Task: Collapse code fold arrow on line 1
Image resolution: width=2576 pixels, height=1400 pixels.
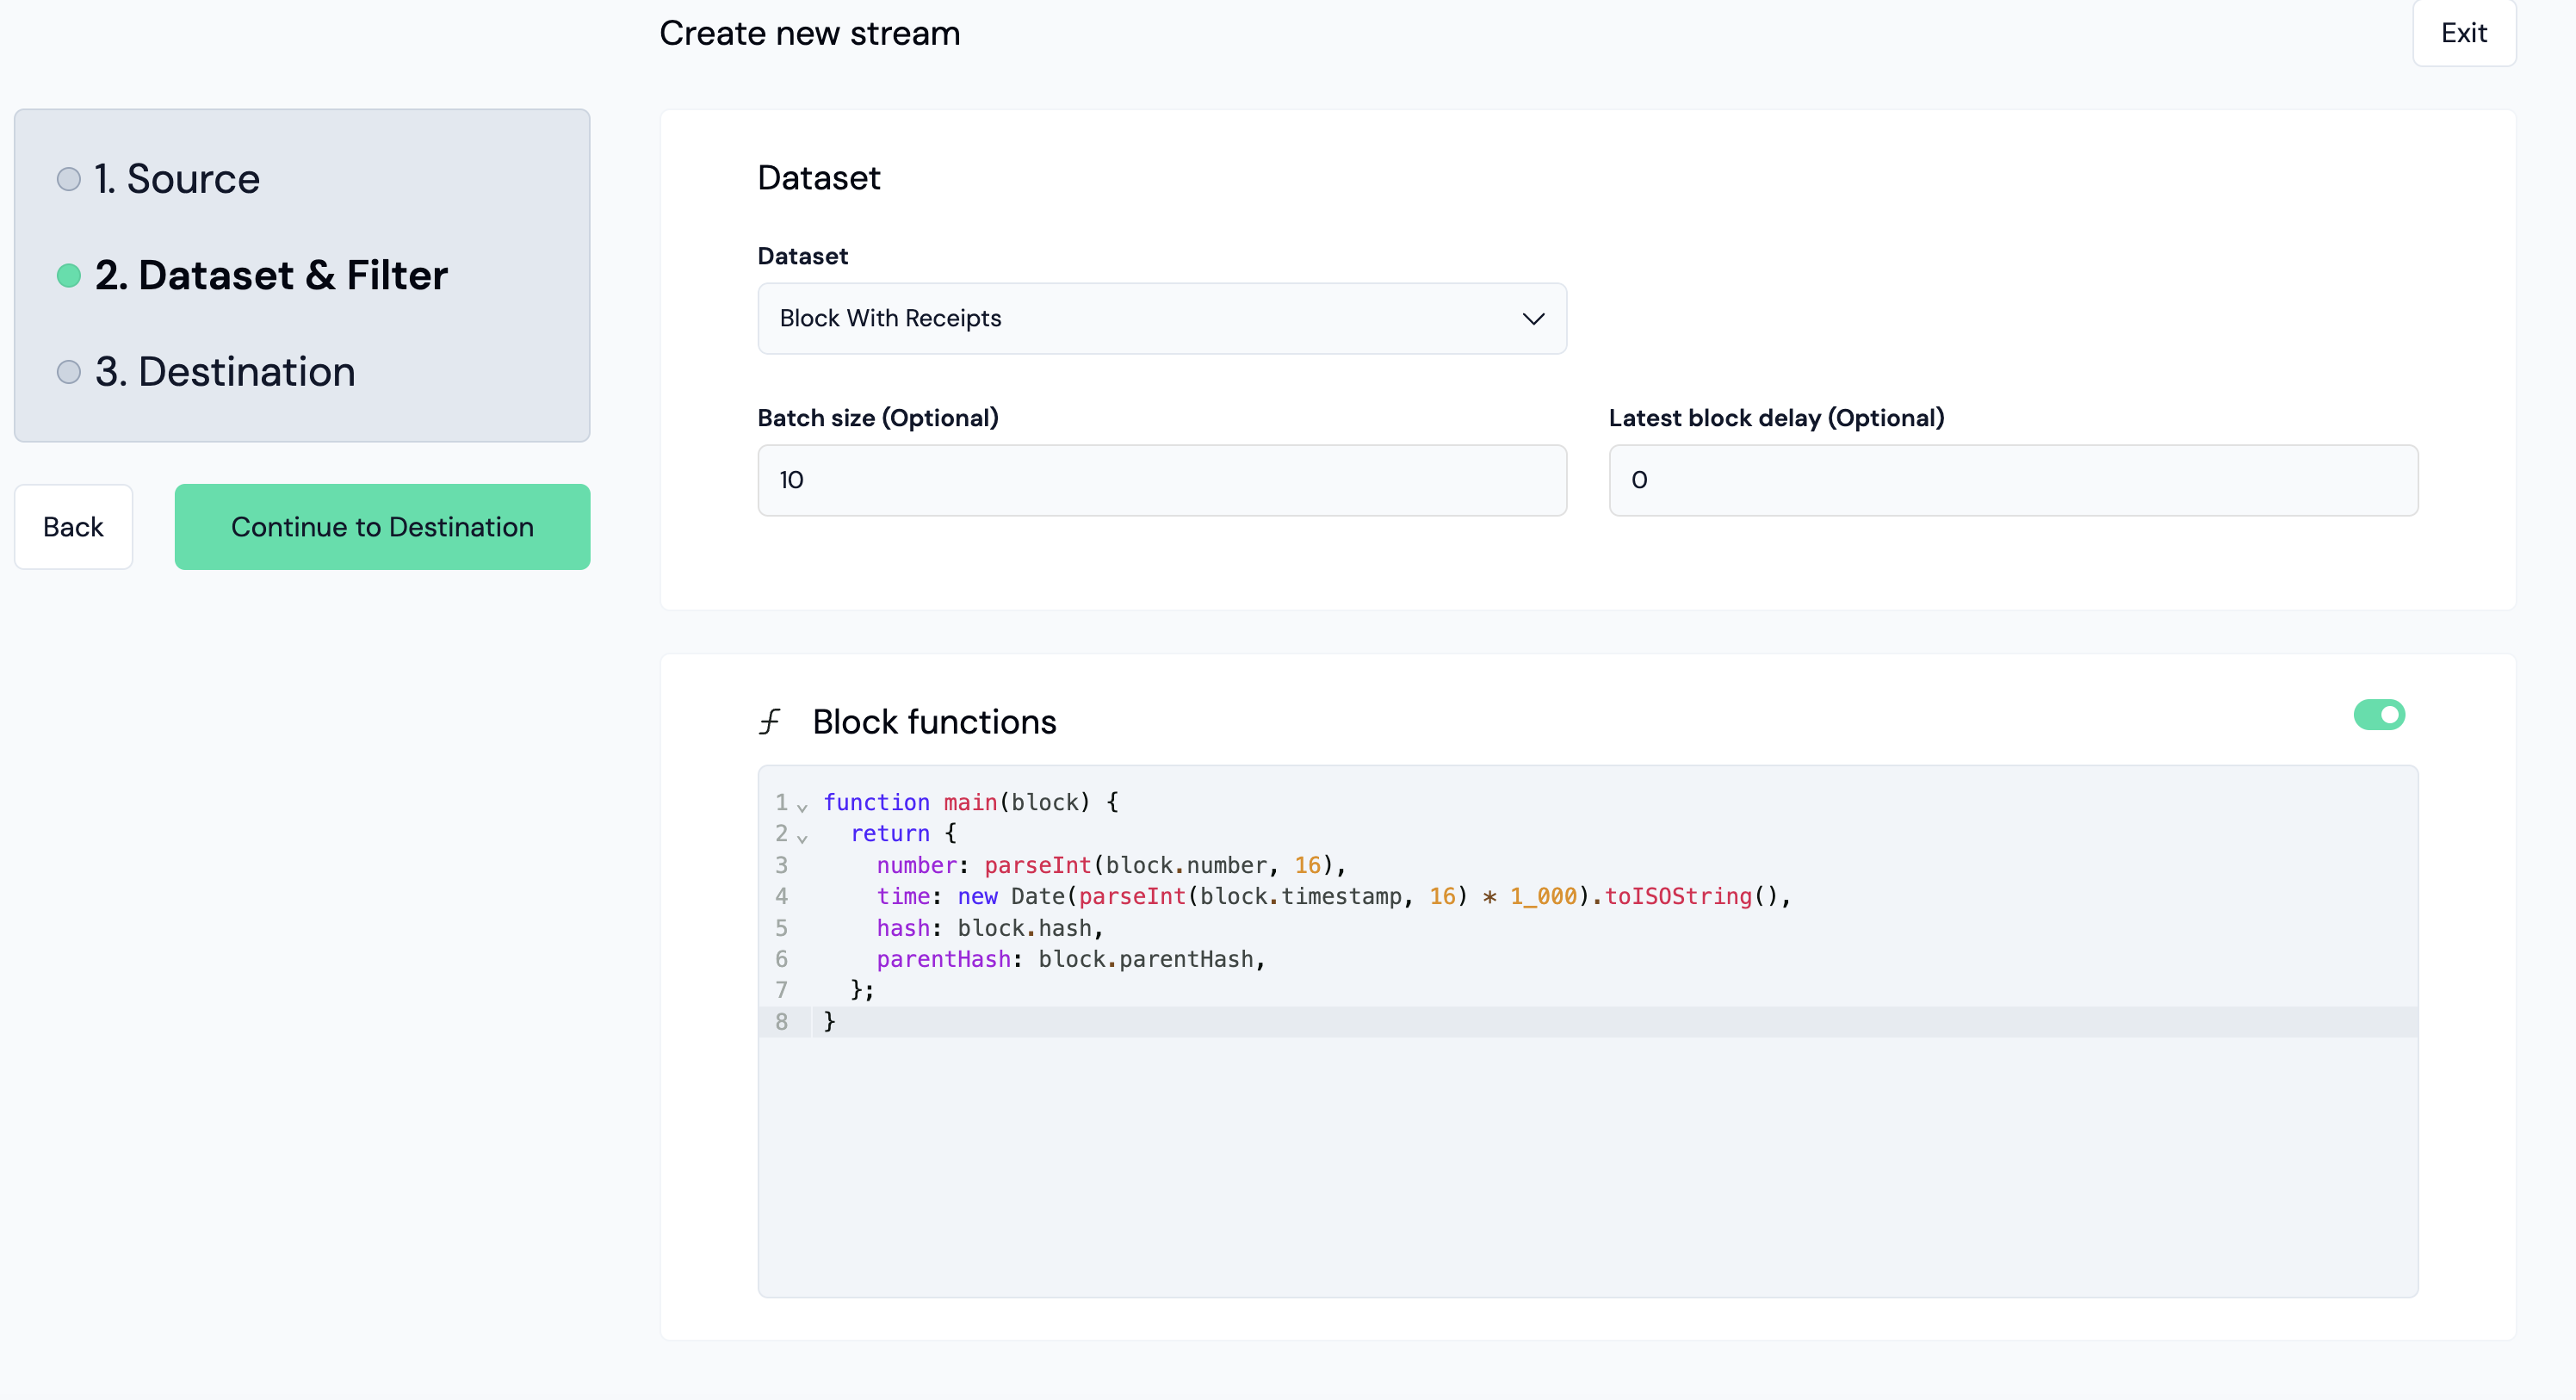Action: [802, 806]
